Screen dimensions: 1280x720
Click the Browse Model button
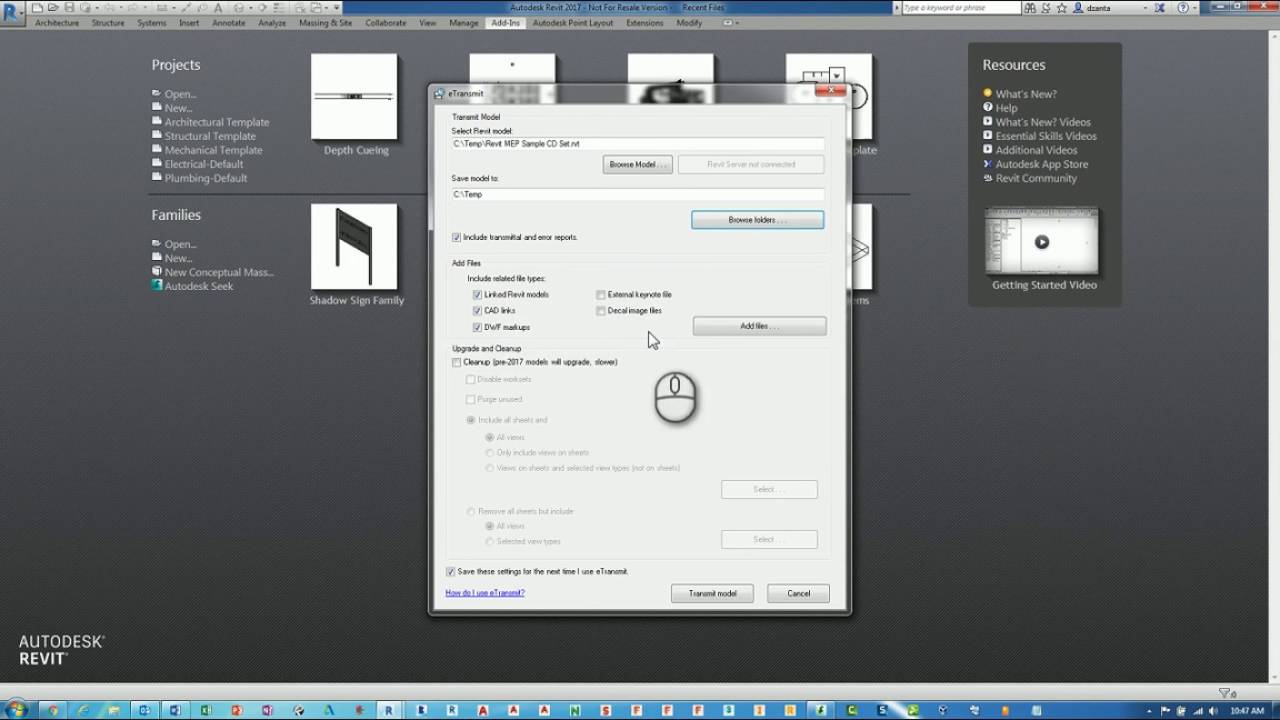pyautogui.click(x=637, y=164)
